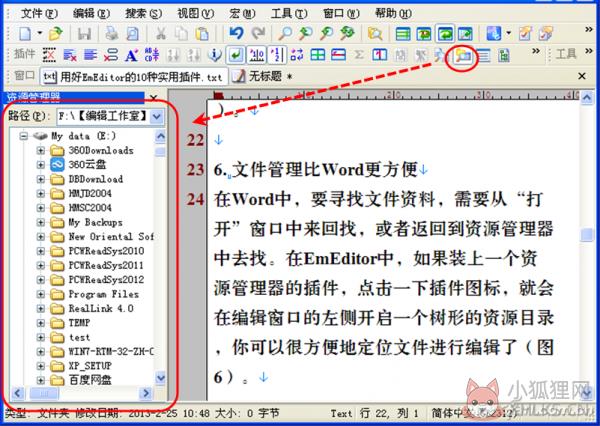Open the New document dropdown arrow
Screen dimensions: 600x426
(39, 34)
